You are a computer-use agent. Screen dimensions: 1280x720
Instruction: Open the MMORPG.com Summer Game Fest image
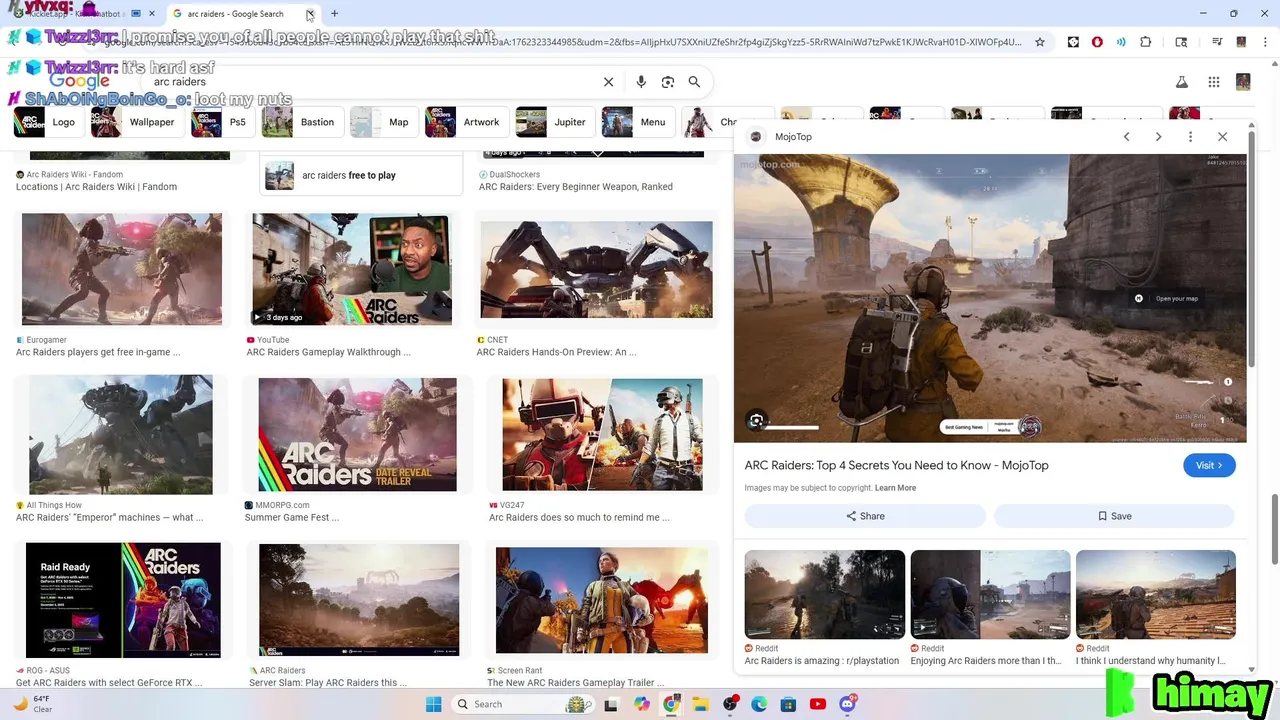coord(357,435)
